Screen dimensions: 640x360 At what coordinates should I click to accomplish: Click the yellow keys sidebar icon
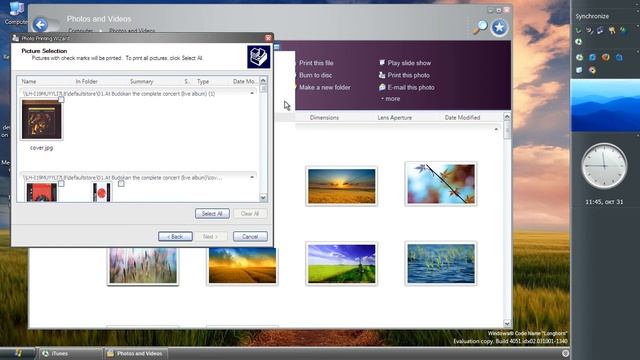pyautogui.click(x=612, y=30)
